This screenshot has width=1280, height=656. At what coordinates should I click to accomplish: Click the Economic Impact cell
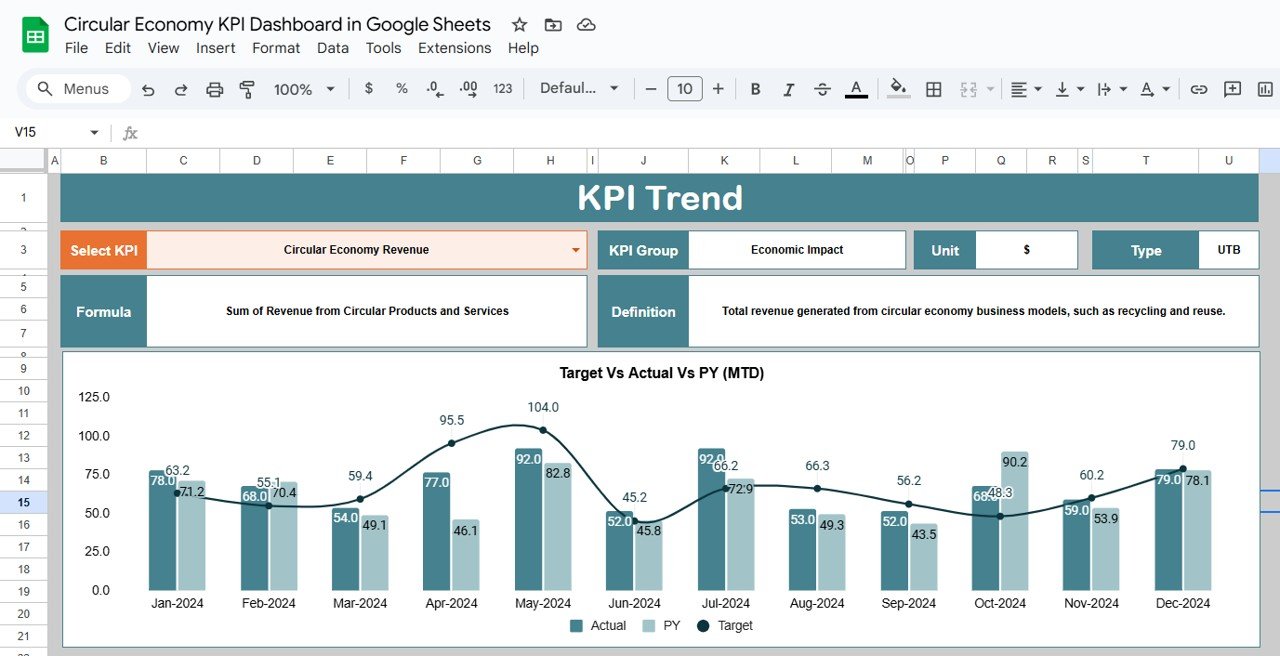pos(797,250)
